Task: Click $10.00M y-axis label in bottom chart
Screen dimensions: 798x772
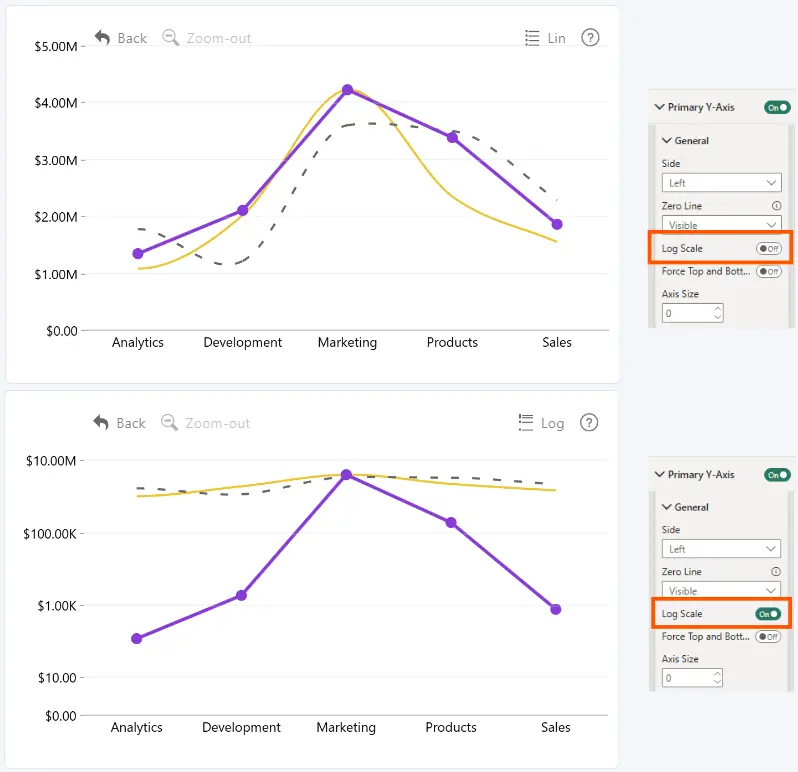Action: pyautogui.click(x=51, y=461)
